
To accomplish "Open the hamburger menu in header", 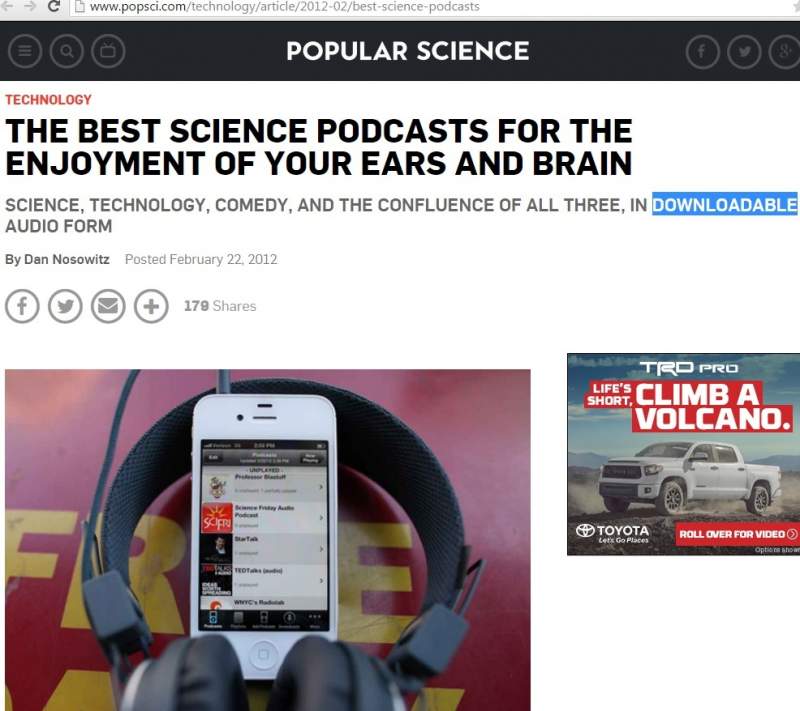I will pyautogui.click(x=24, y=51).
